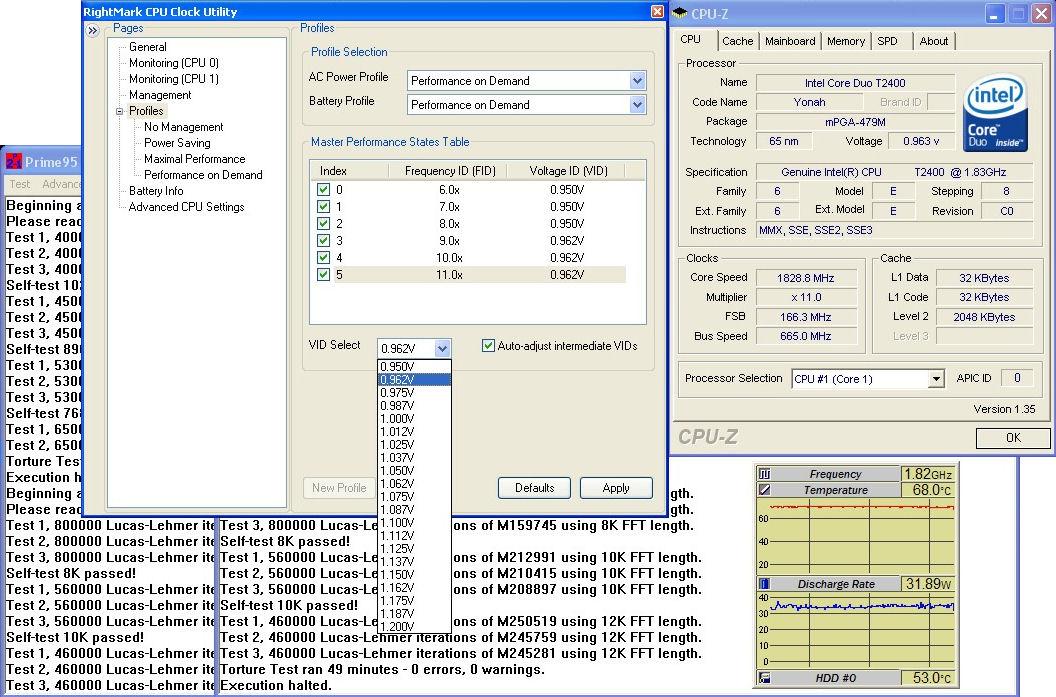Open the AC Power Profile dropdown

637,81
